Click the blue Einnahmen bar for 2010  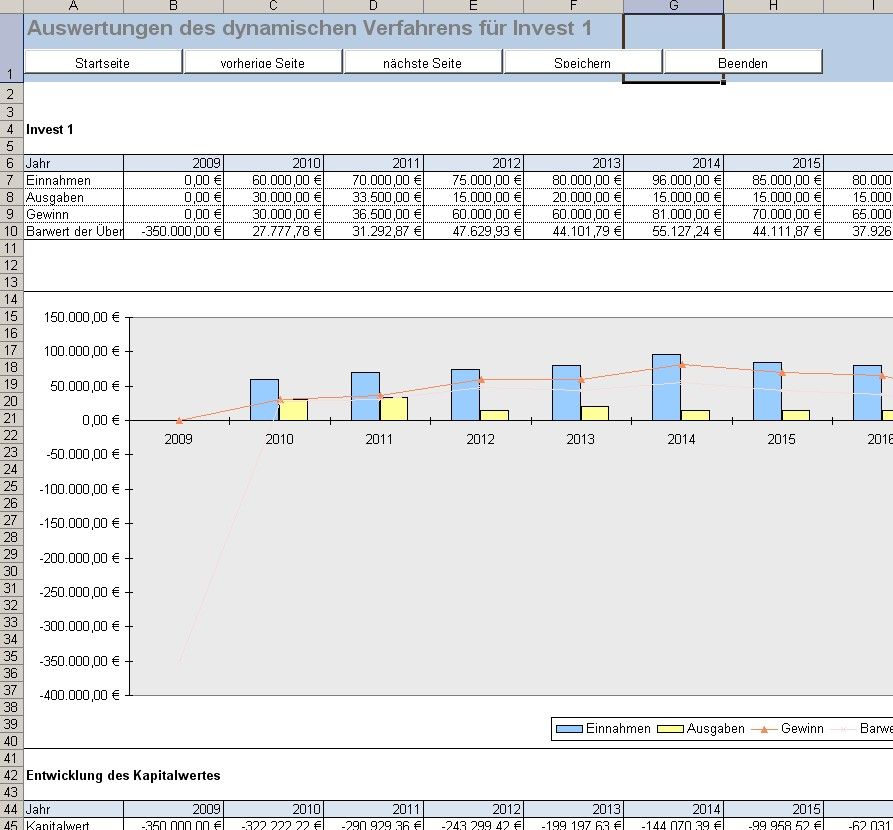point(264,400)
